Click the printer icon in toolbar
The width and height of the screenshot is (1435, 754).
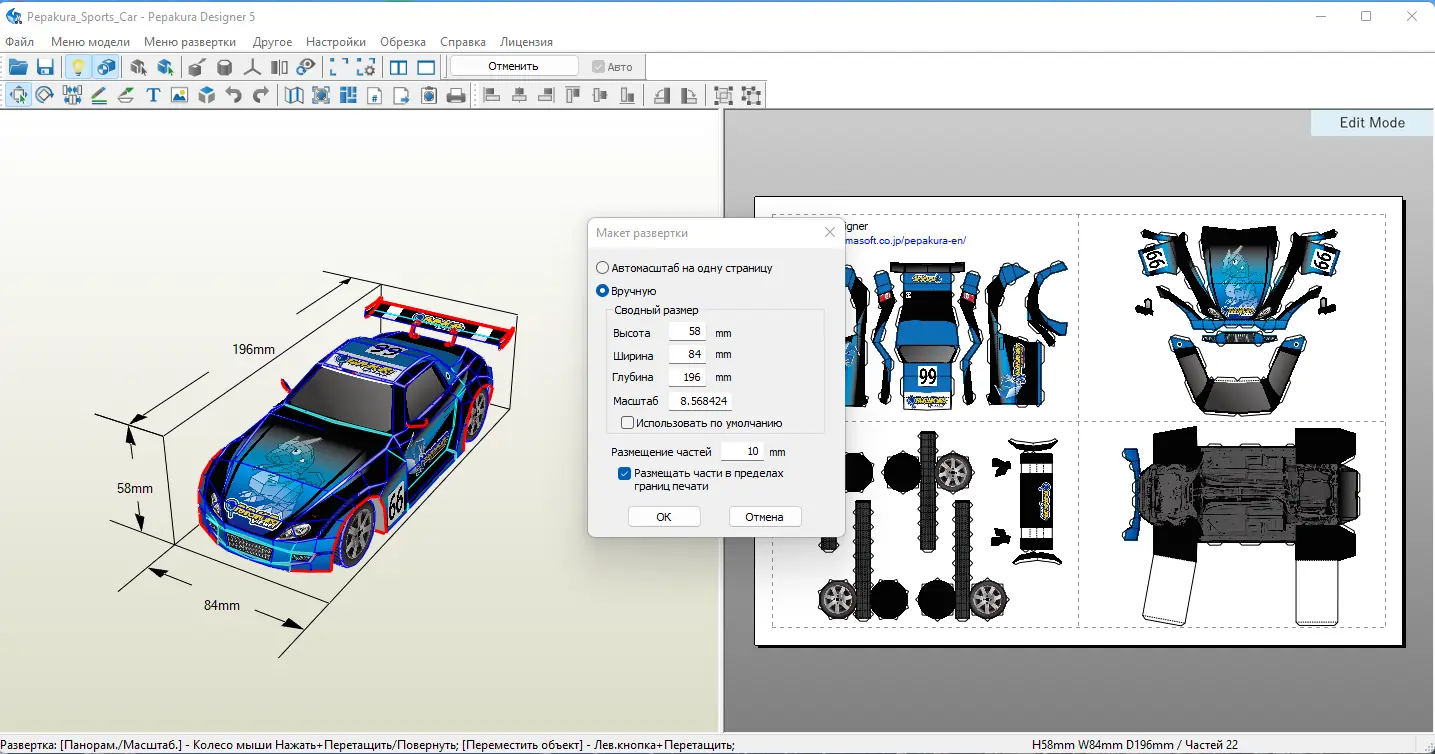click(x=456, y=96)
